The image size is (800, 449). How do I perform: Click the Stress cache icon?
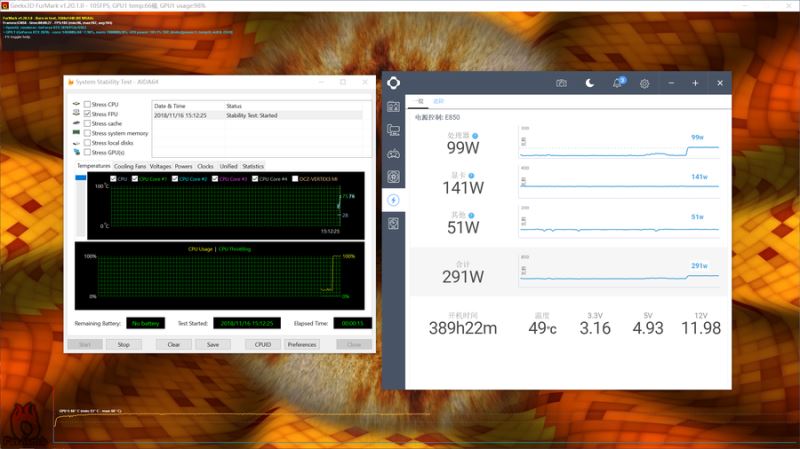[x=77, y=123]
